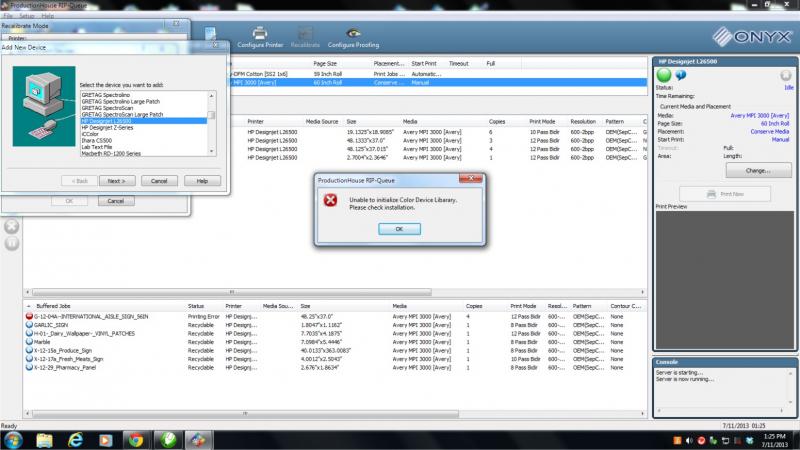Click OK in the error dialog
The image size is (800, 450).
coord(399,229)
